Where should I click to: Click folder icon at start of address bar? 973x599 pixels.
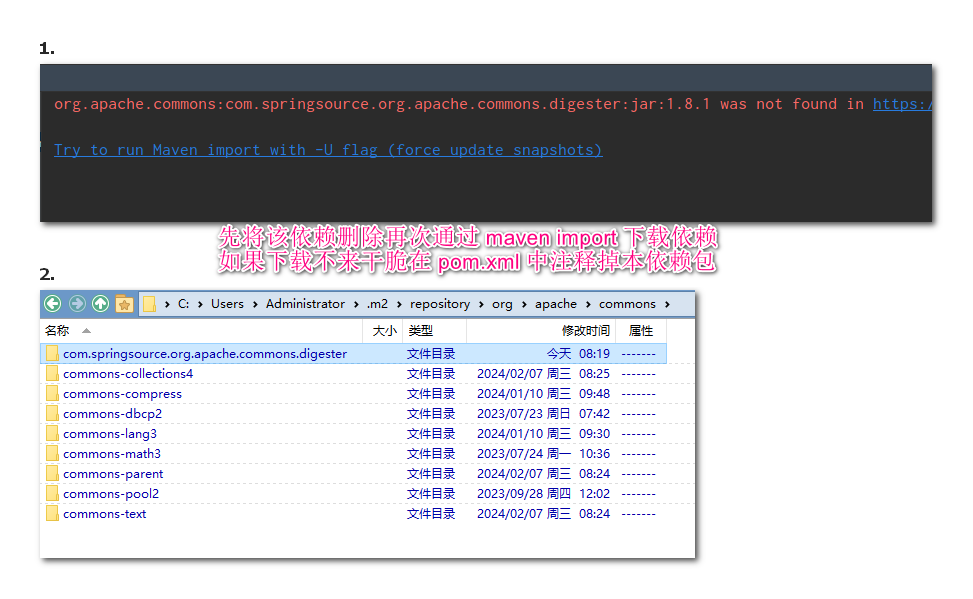coord(150,304)
